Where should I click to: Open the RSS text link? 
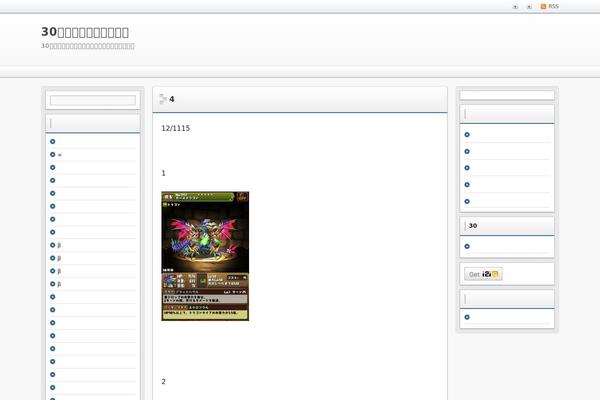pyautogui.click(x=553, y=7)
